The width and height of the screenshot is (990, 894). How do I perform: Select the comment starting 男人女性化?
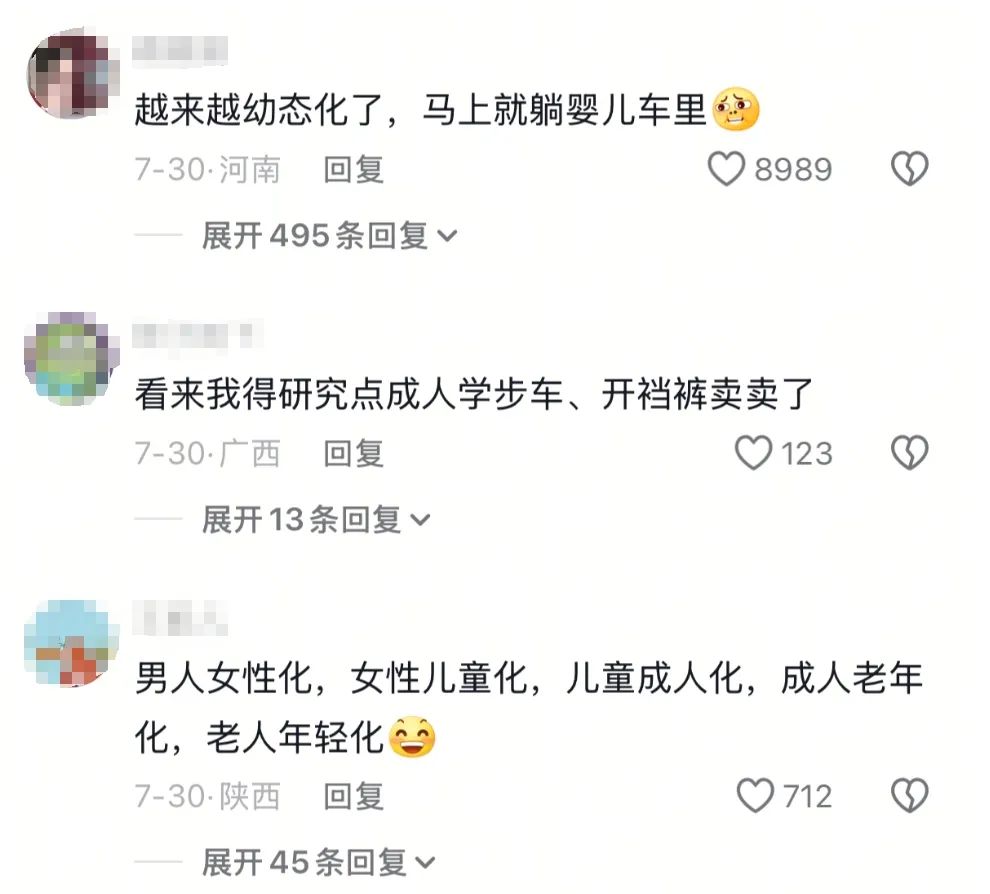point(529,707)
